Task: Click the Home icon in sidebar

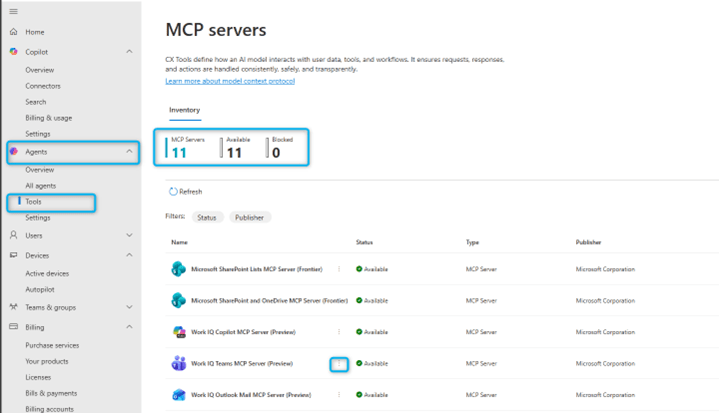Action: click(x=13, y=32)
